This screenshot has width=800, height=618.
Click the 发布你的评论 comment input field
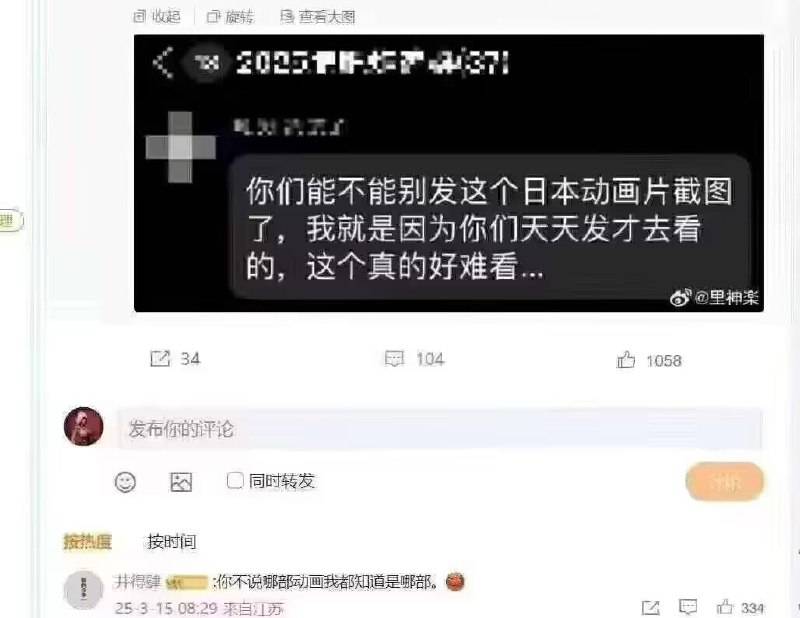point(440,429)
